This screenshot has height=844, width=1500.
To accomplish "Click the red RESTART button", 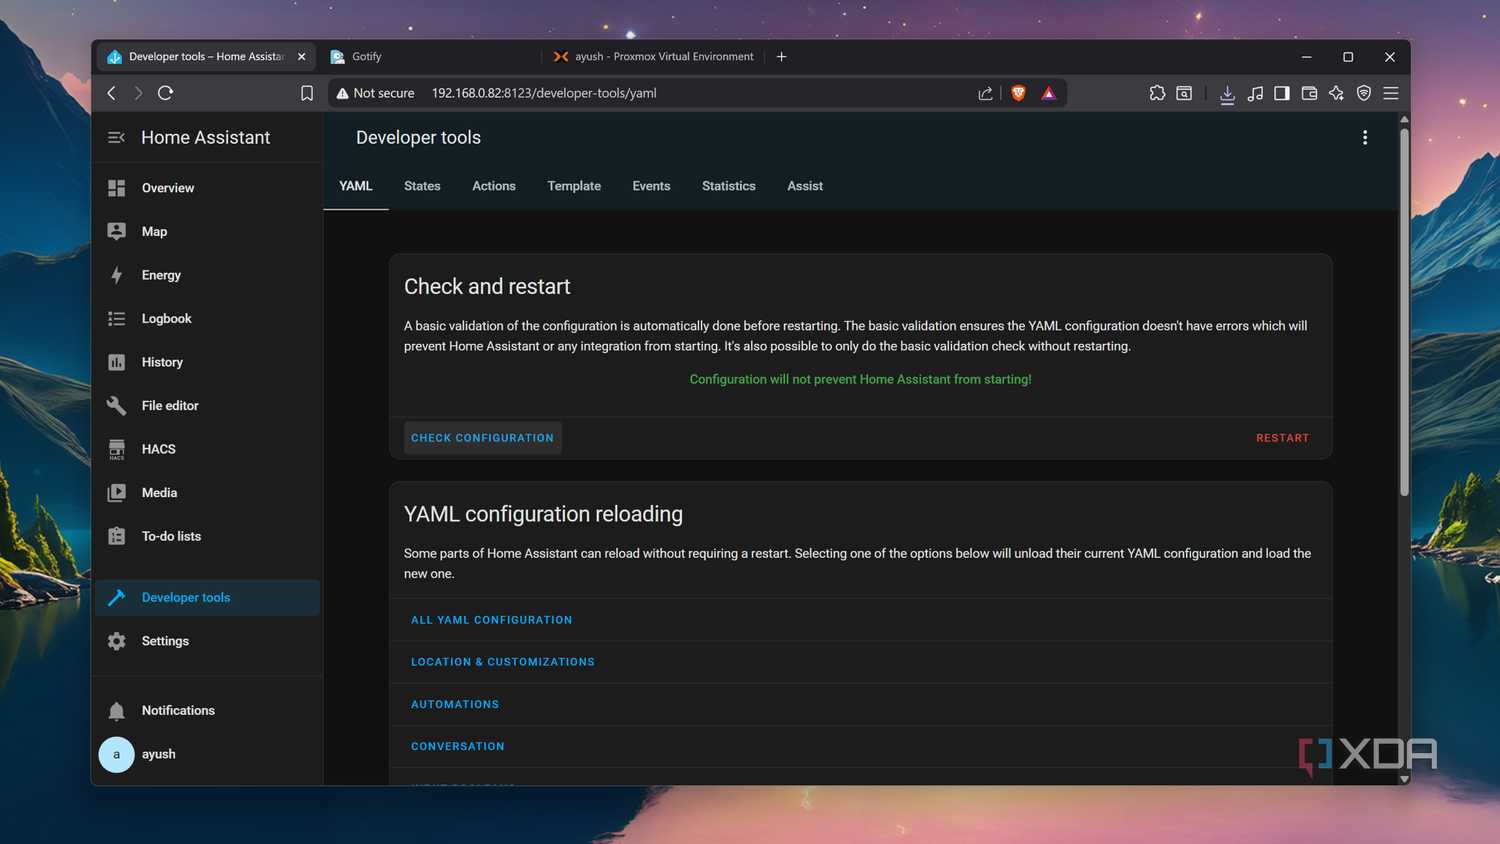I will pyautogui.click(x=1282, y=438).
